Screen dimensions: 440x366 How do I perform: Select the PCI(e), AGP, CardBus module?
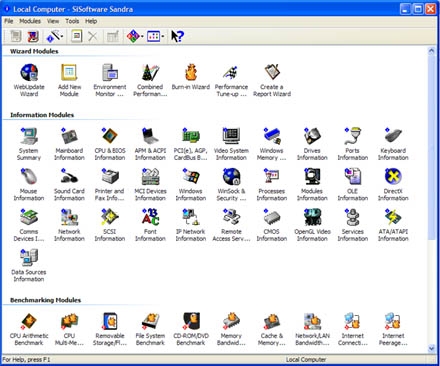tap(191, 144)
